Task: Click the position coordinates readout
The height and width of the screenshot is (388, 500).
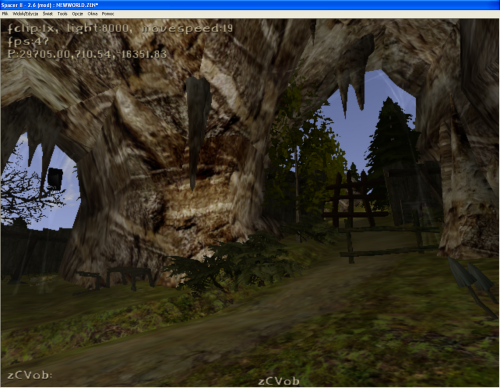Action: point(87,54)
